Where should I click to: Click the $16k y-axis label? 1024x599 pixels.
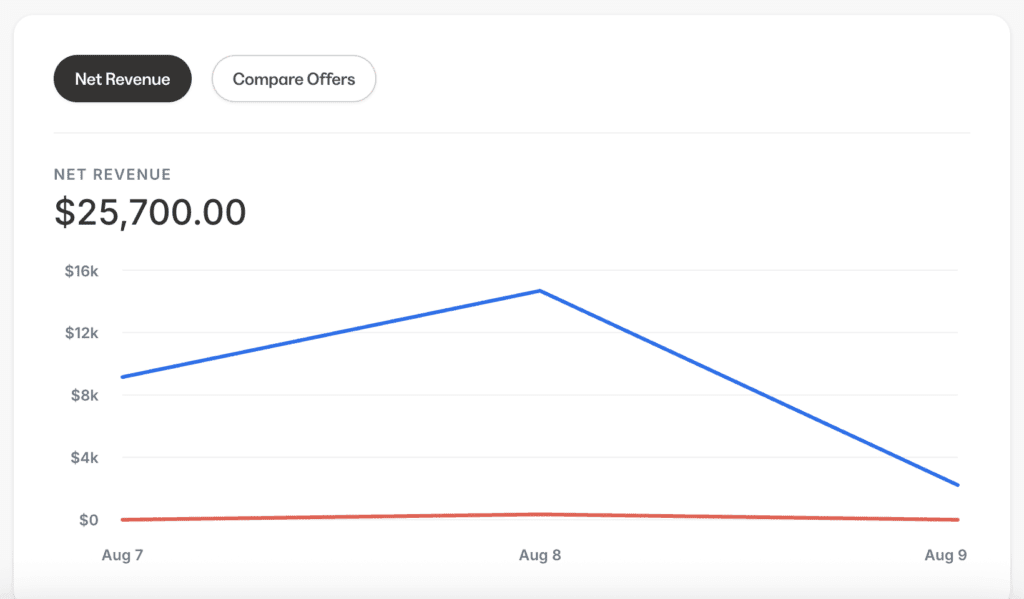pos(82,271)
